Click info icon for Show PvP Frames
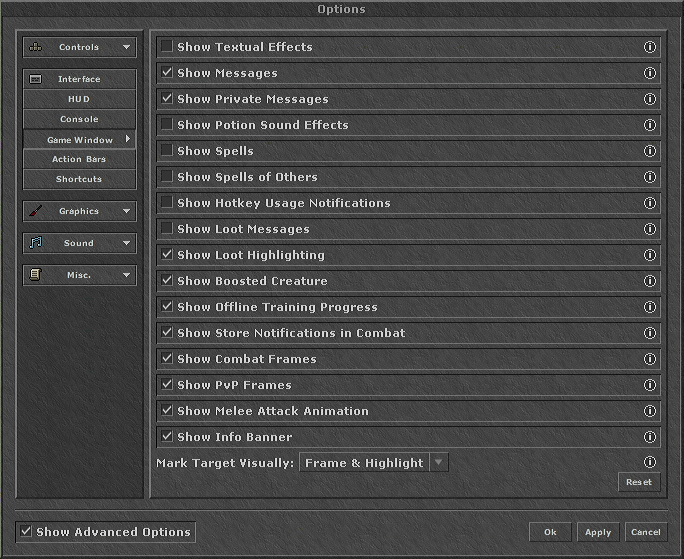Image resolution: width=684 pixels, height=559 pixels. 650,385
